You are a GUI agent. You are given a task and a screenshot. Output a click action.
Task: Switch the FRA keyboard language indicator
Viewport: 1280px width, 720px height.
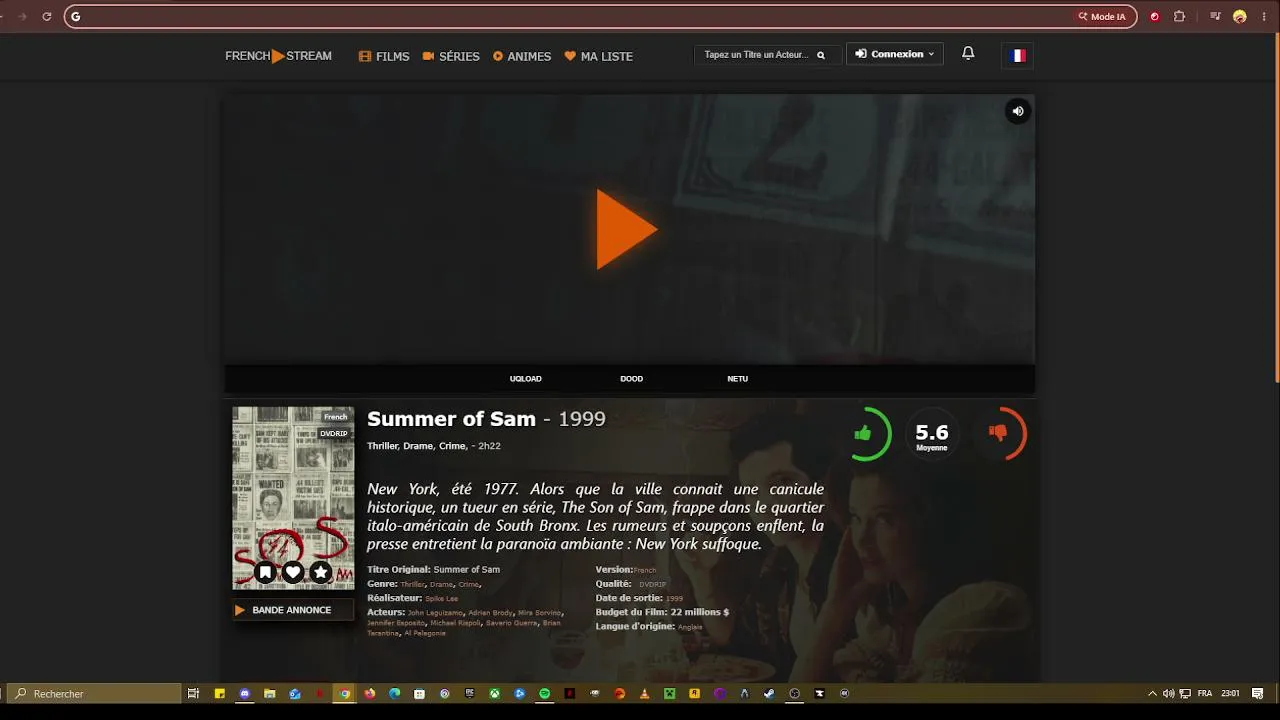[1205, 693]
